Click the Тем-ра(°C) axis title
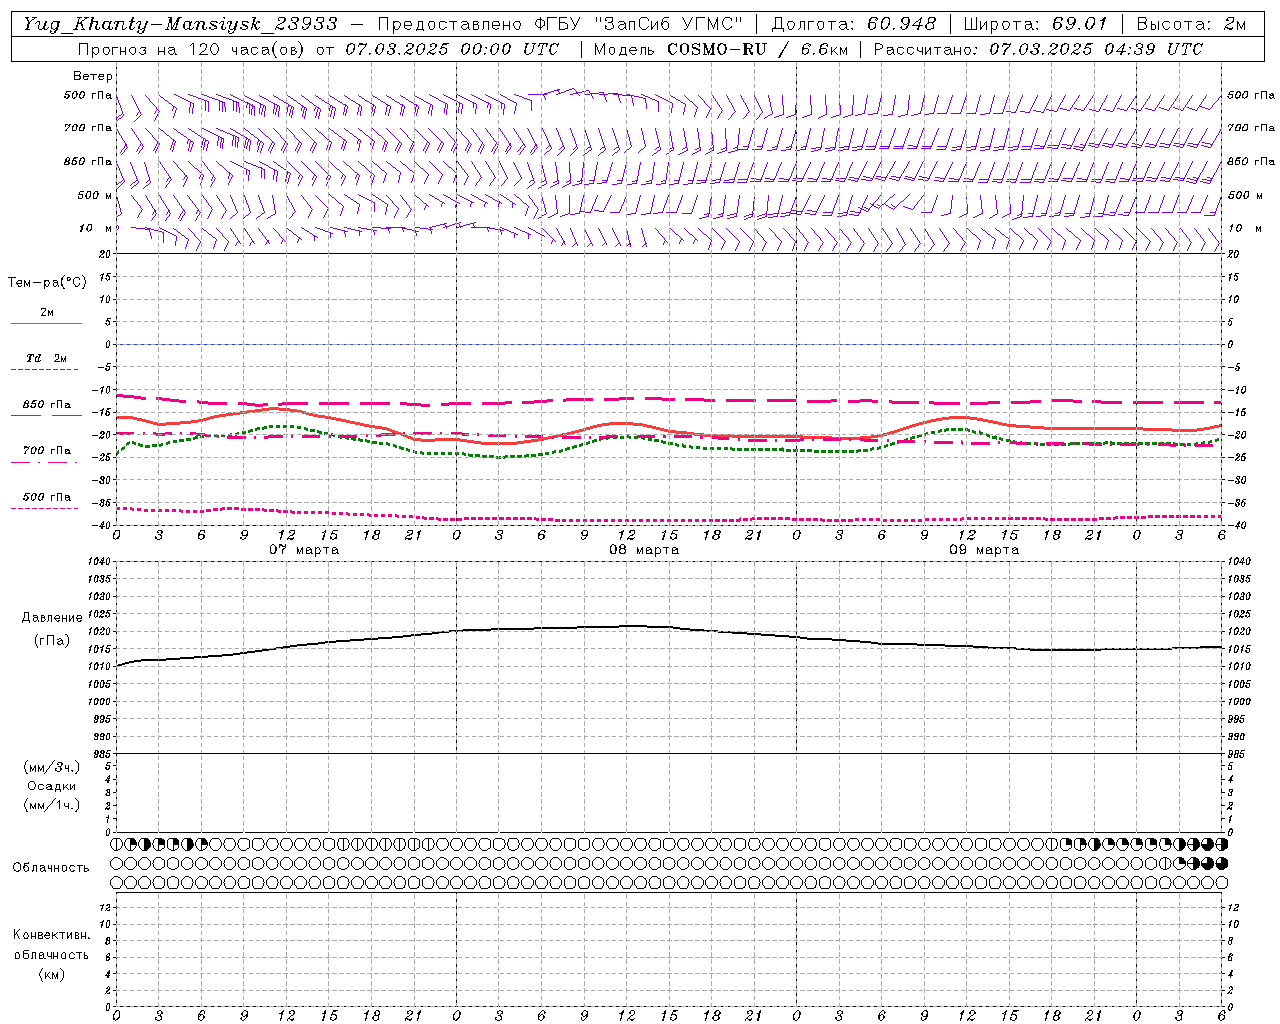The image size is (1280, 1024). pyautogui.click(x=47, y=283)
